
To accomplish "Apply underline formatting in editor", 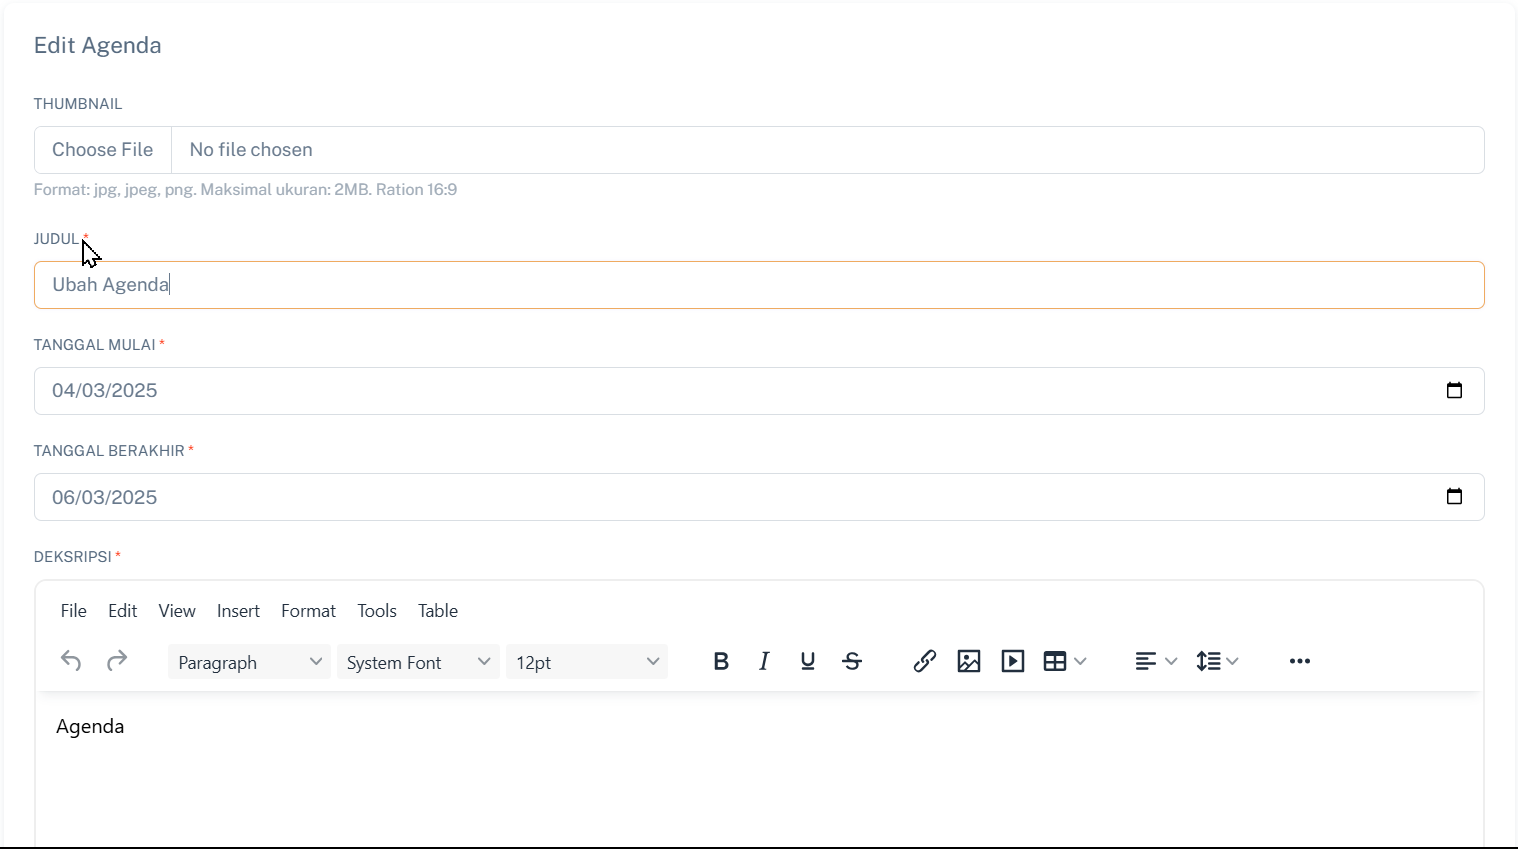I will point(808,661).
